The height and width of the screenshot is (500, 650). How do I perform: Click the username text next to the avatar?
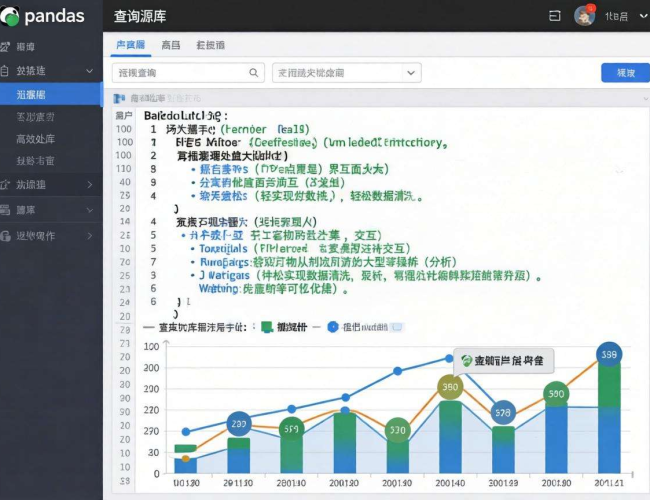coord(616,16)
